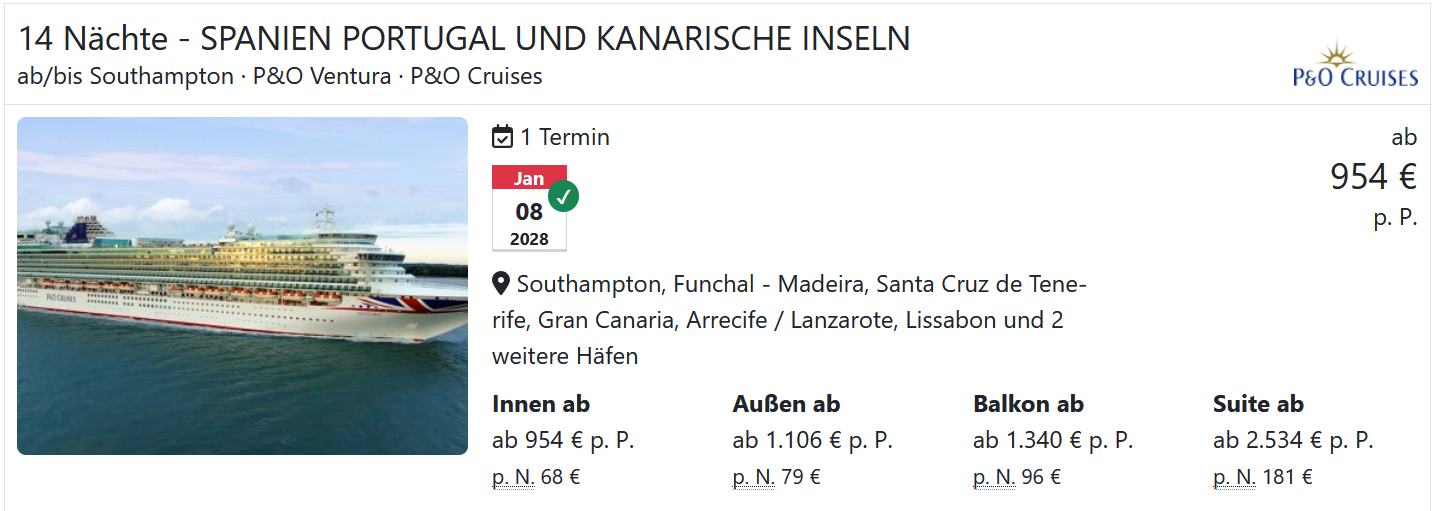Click the map pin location icon

502,284
